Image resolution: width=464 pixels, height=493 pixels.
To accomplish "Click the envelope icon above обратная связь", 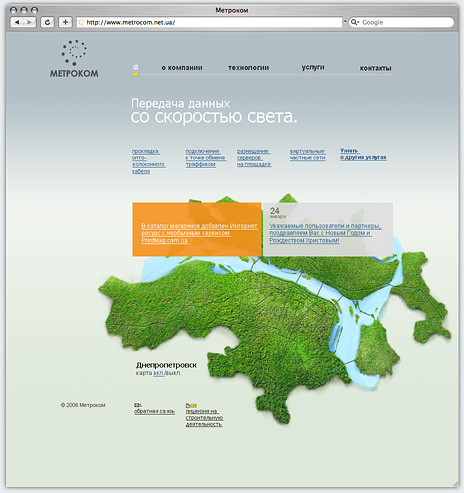I will (x=137, y=405).
